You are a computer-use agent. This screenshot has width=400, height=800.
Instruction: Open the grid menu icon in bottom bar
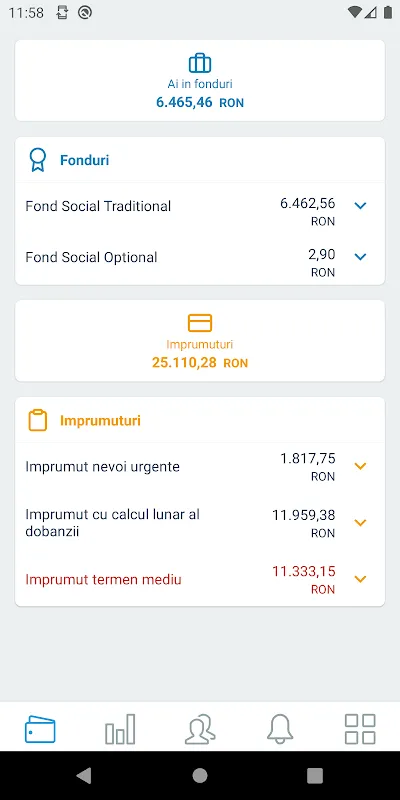pos(360,730)
